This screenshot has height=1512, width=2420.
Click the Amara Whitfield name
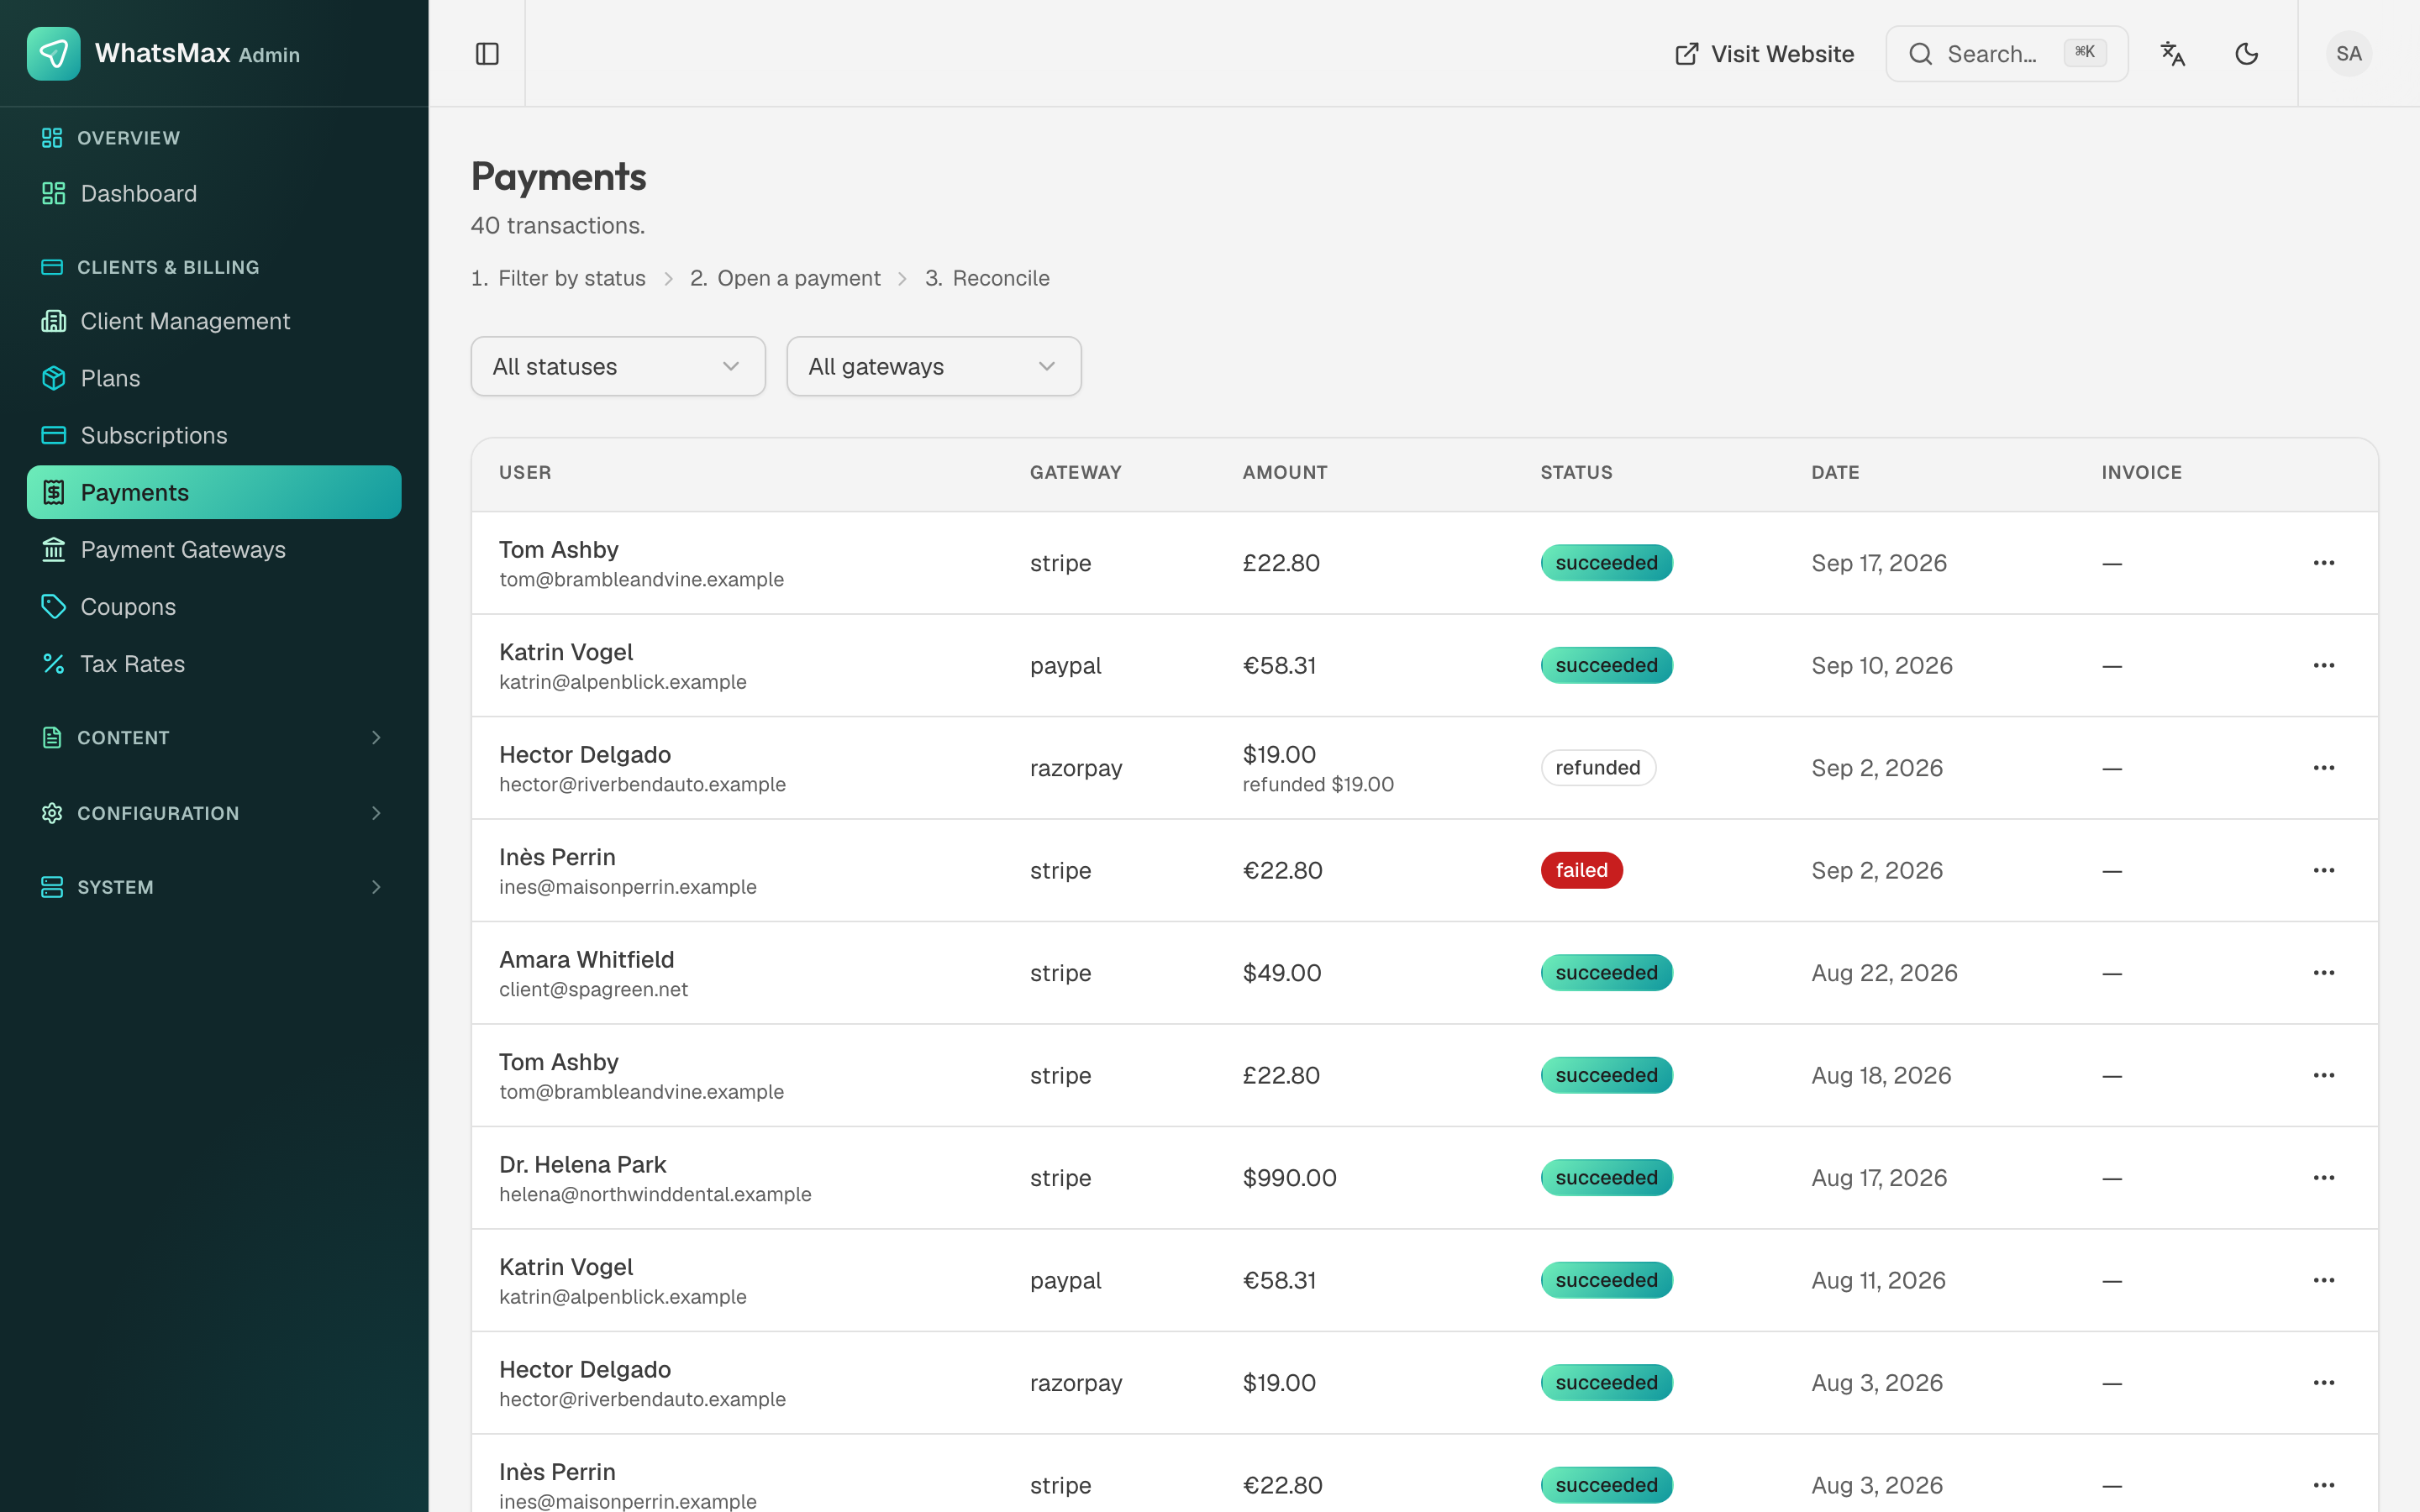pyautogui.click(x=586, y=960)
